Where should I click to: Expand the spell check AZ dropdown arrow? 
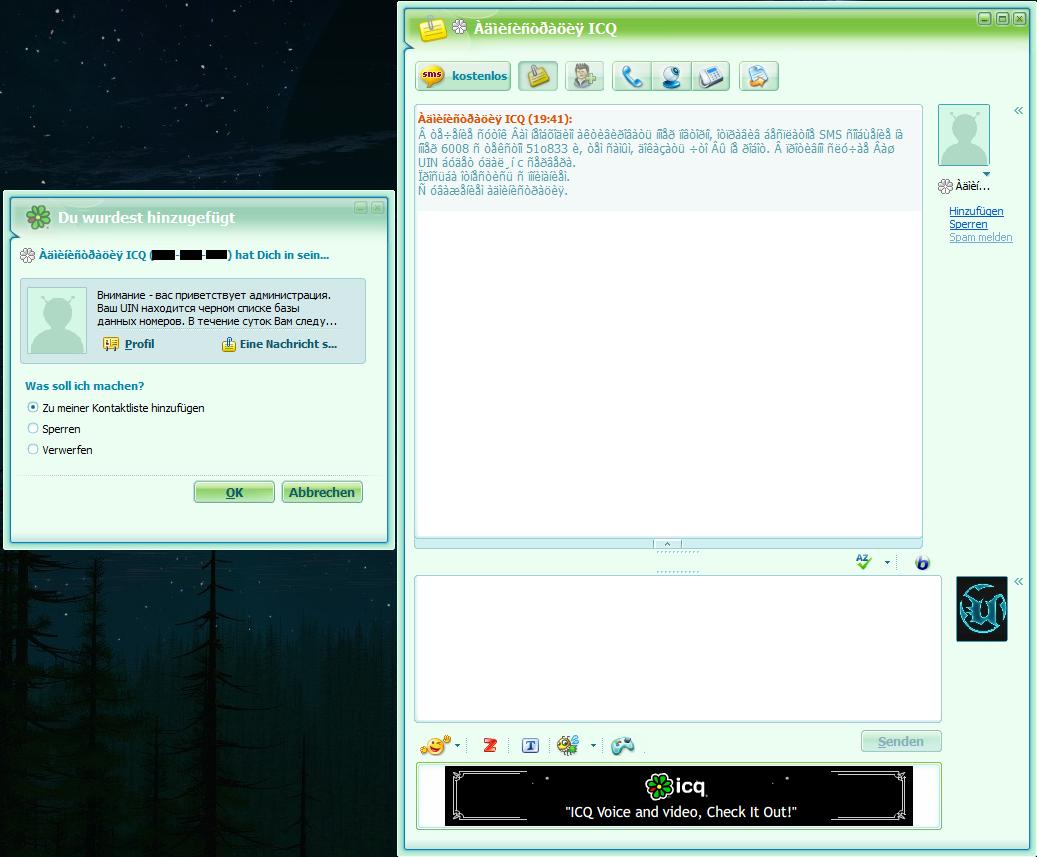pos(887,563)
